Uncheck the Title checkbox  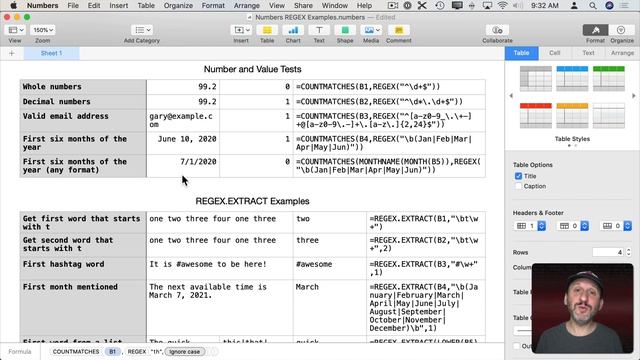[x=518, y=176]
